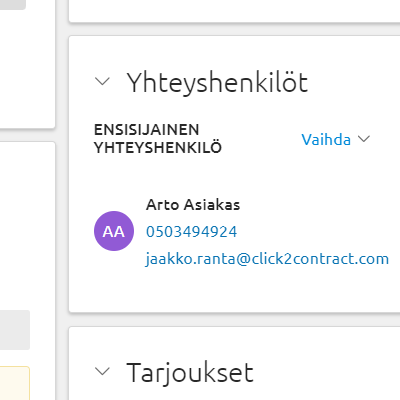This screenshot has height=400, width=400.
Task: Open contact name Arto Asiakas
Action: click(x=193, y=205)
